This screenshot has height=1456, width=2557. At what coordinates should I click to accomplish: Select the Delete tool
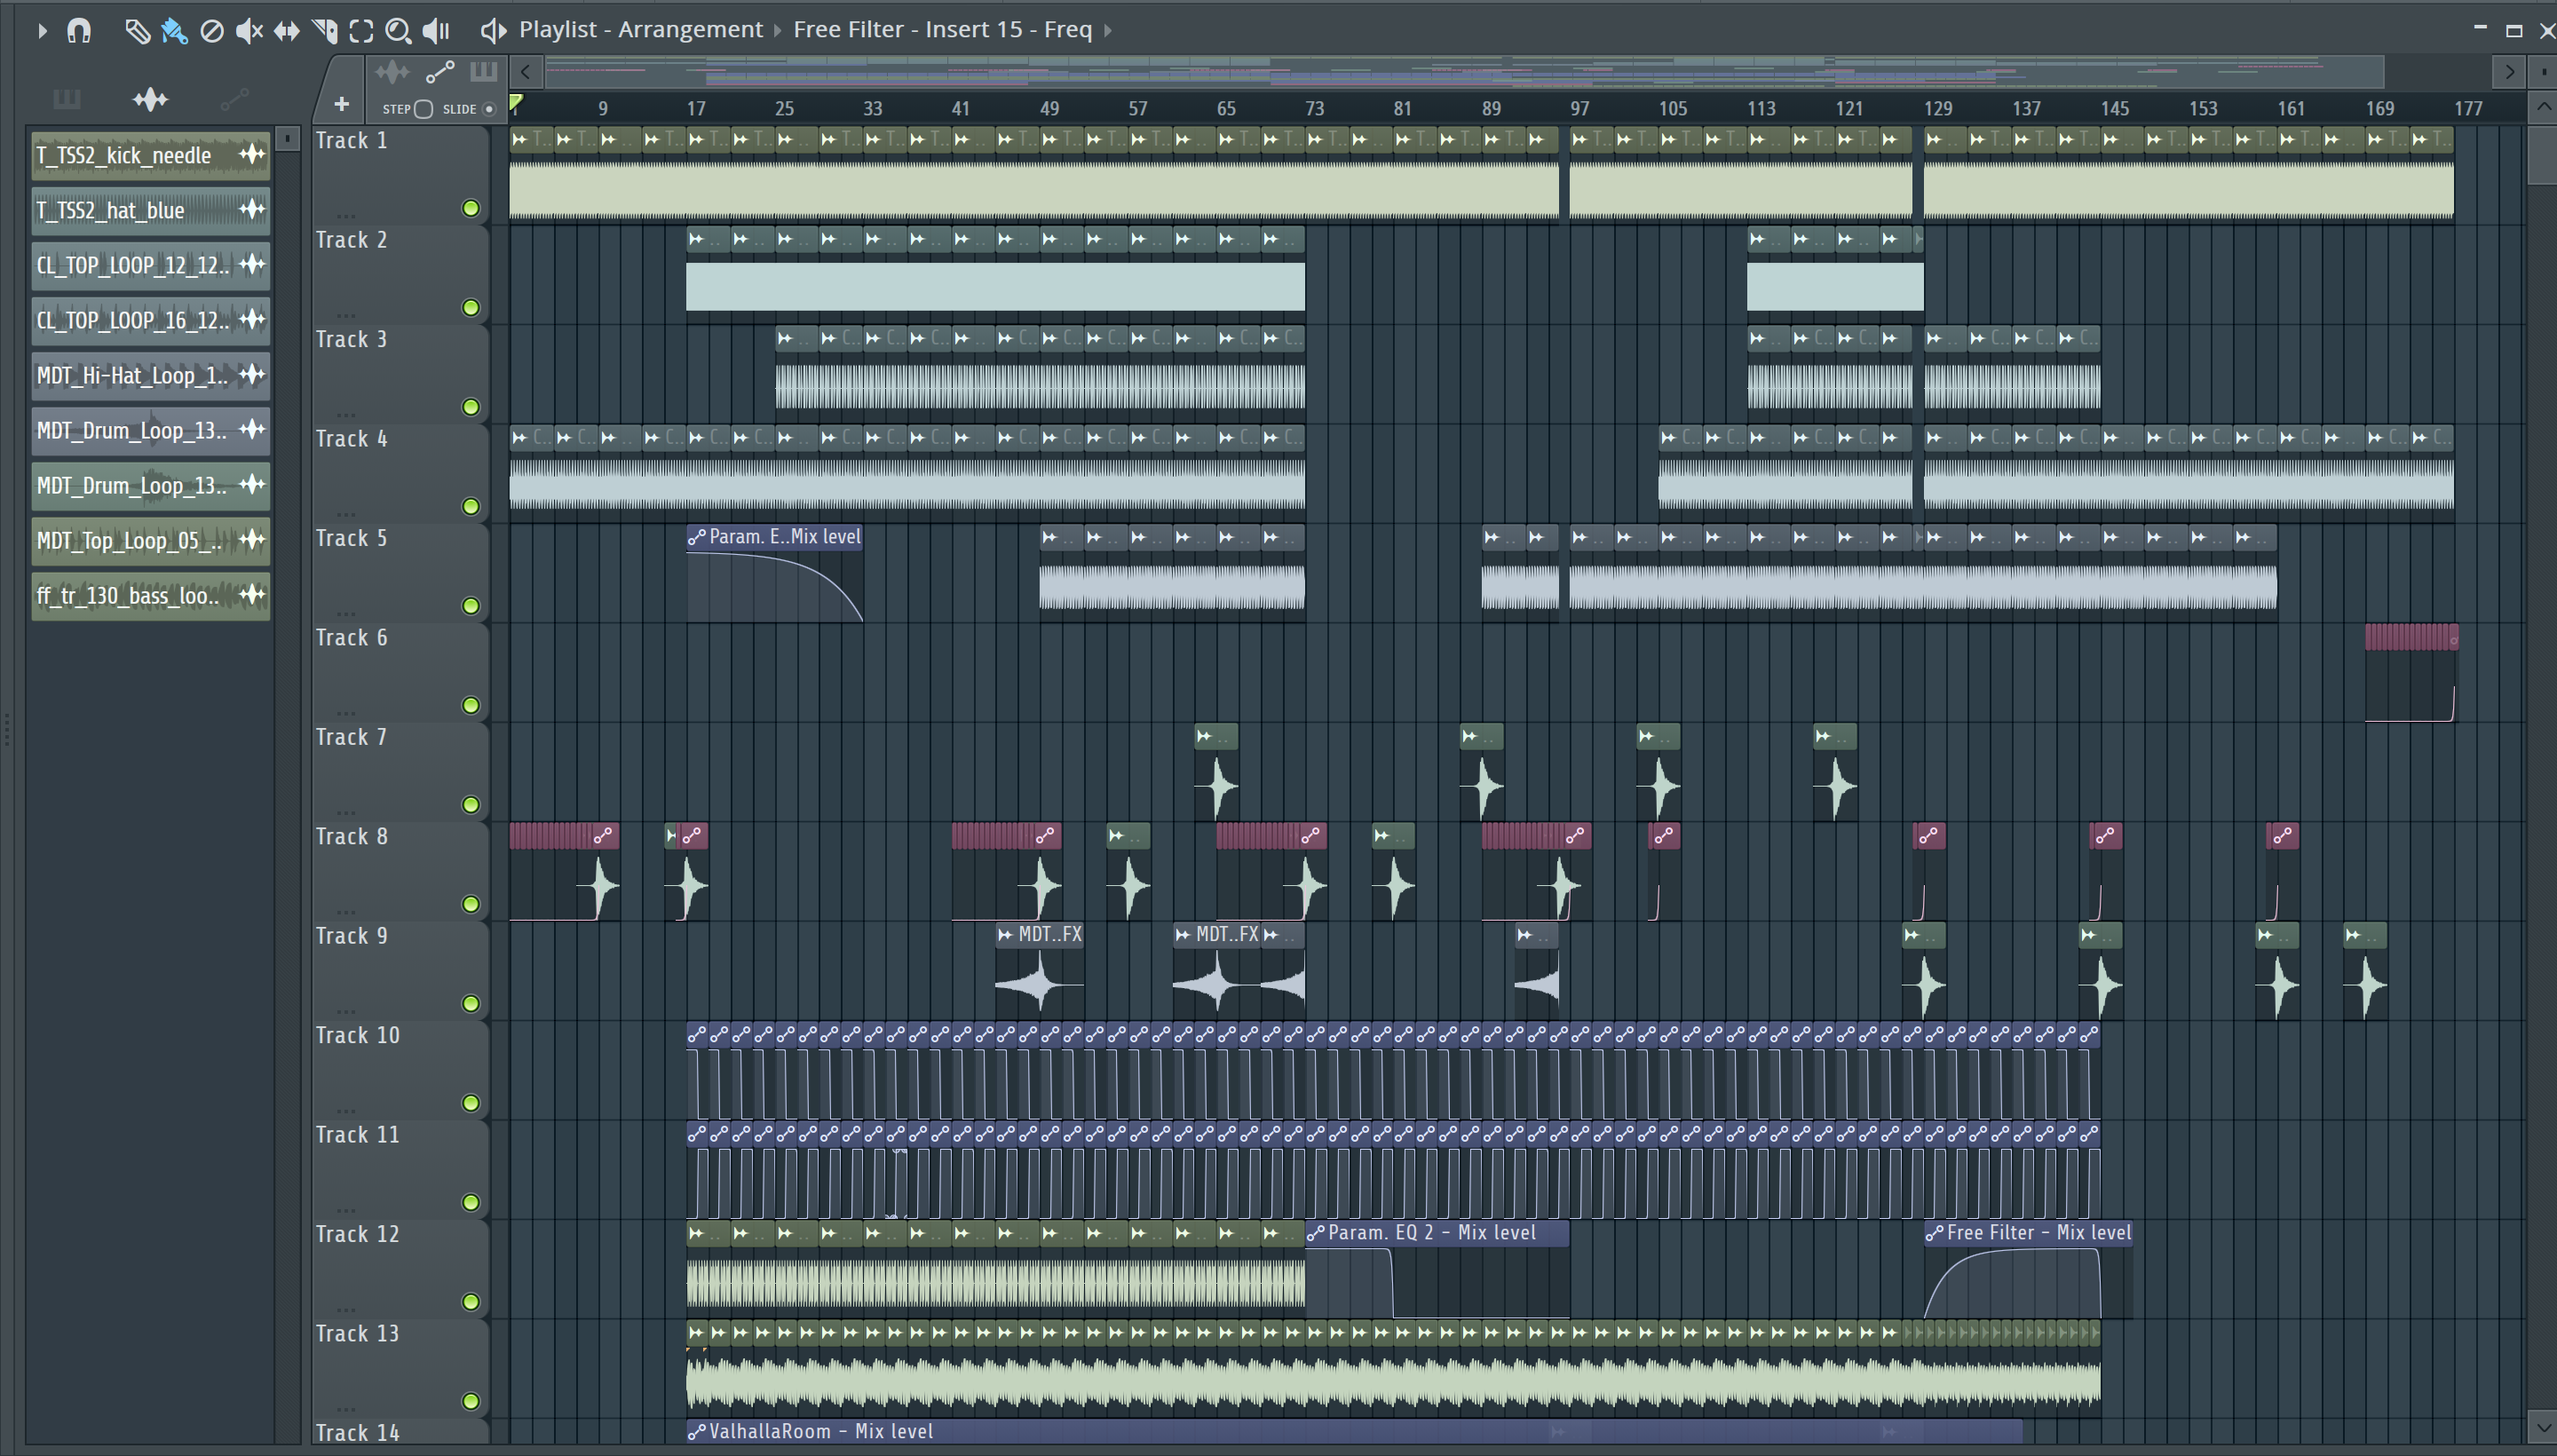[212, 31]
